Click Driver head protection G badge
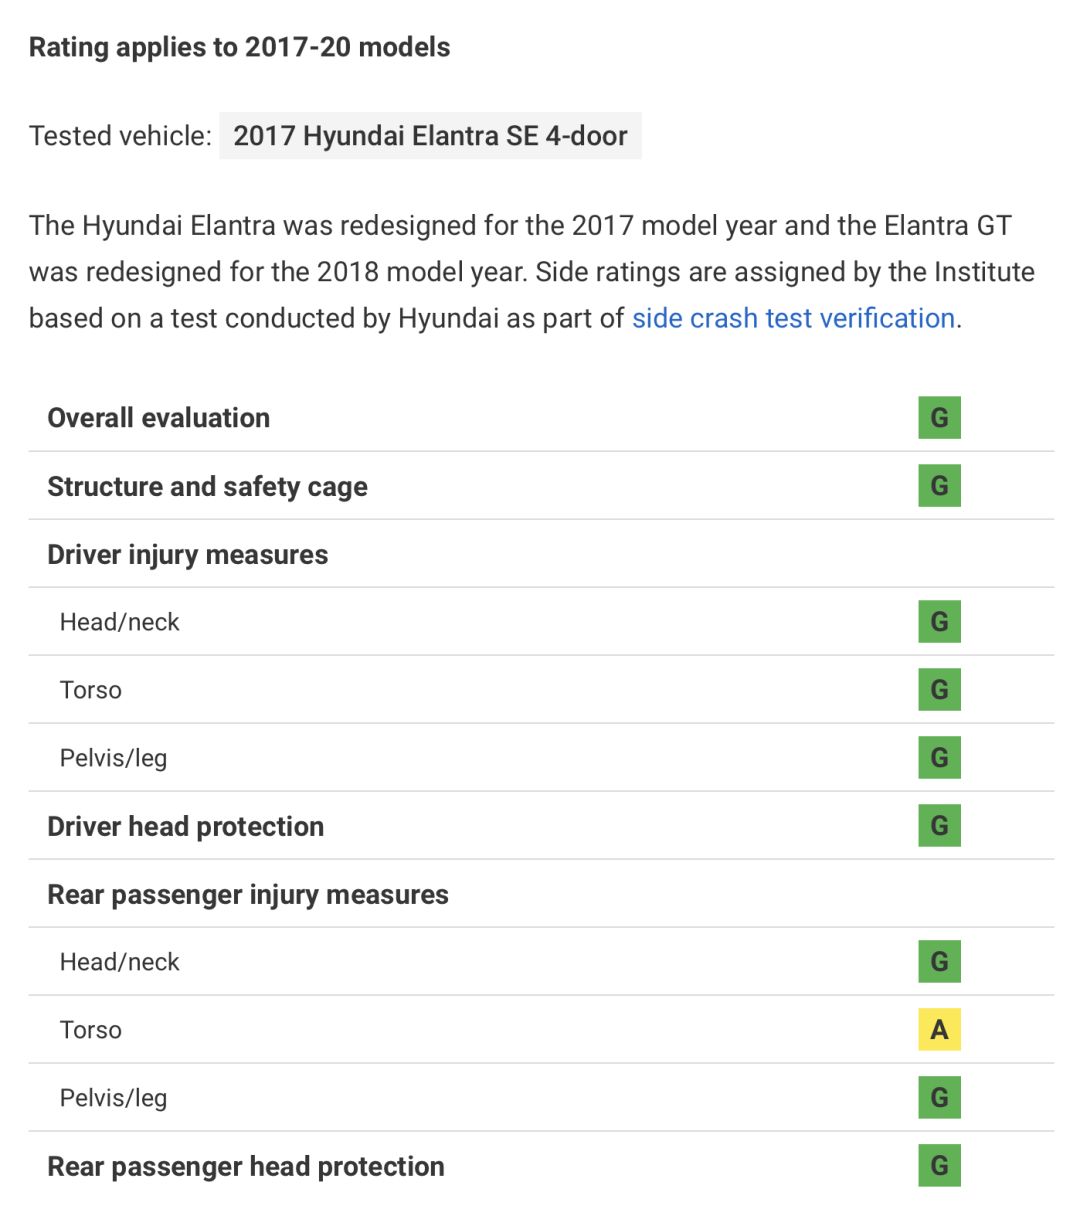The height and width of the screenshot is (1216, 1080). [939, 826]
